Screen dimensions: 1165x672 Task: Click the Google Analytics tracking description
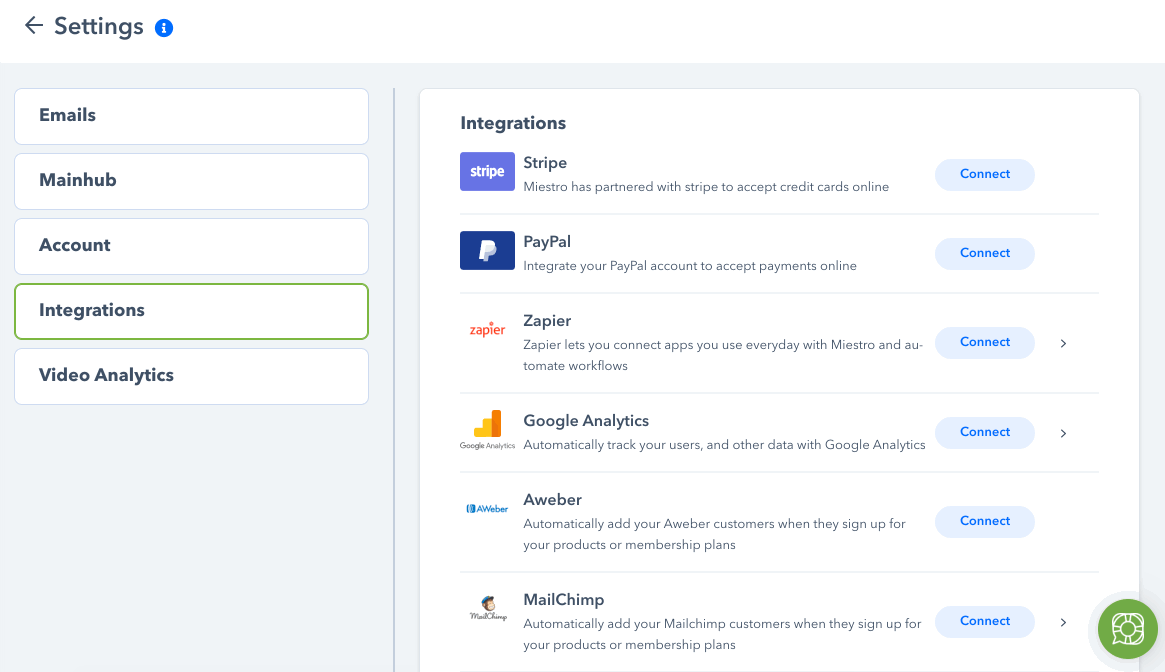(724, 445)
